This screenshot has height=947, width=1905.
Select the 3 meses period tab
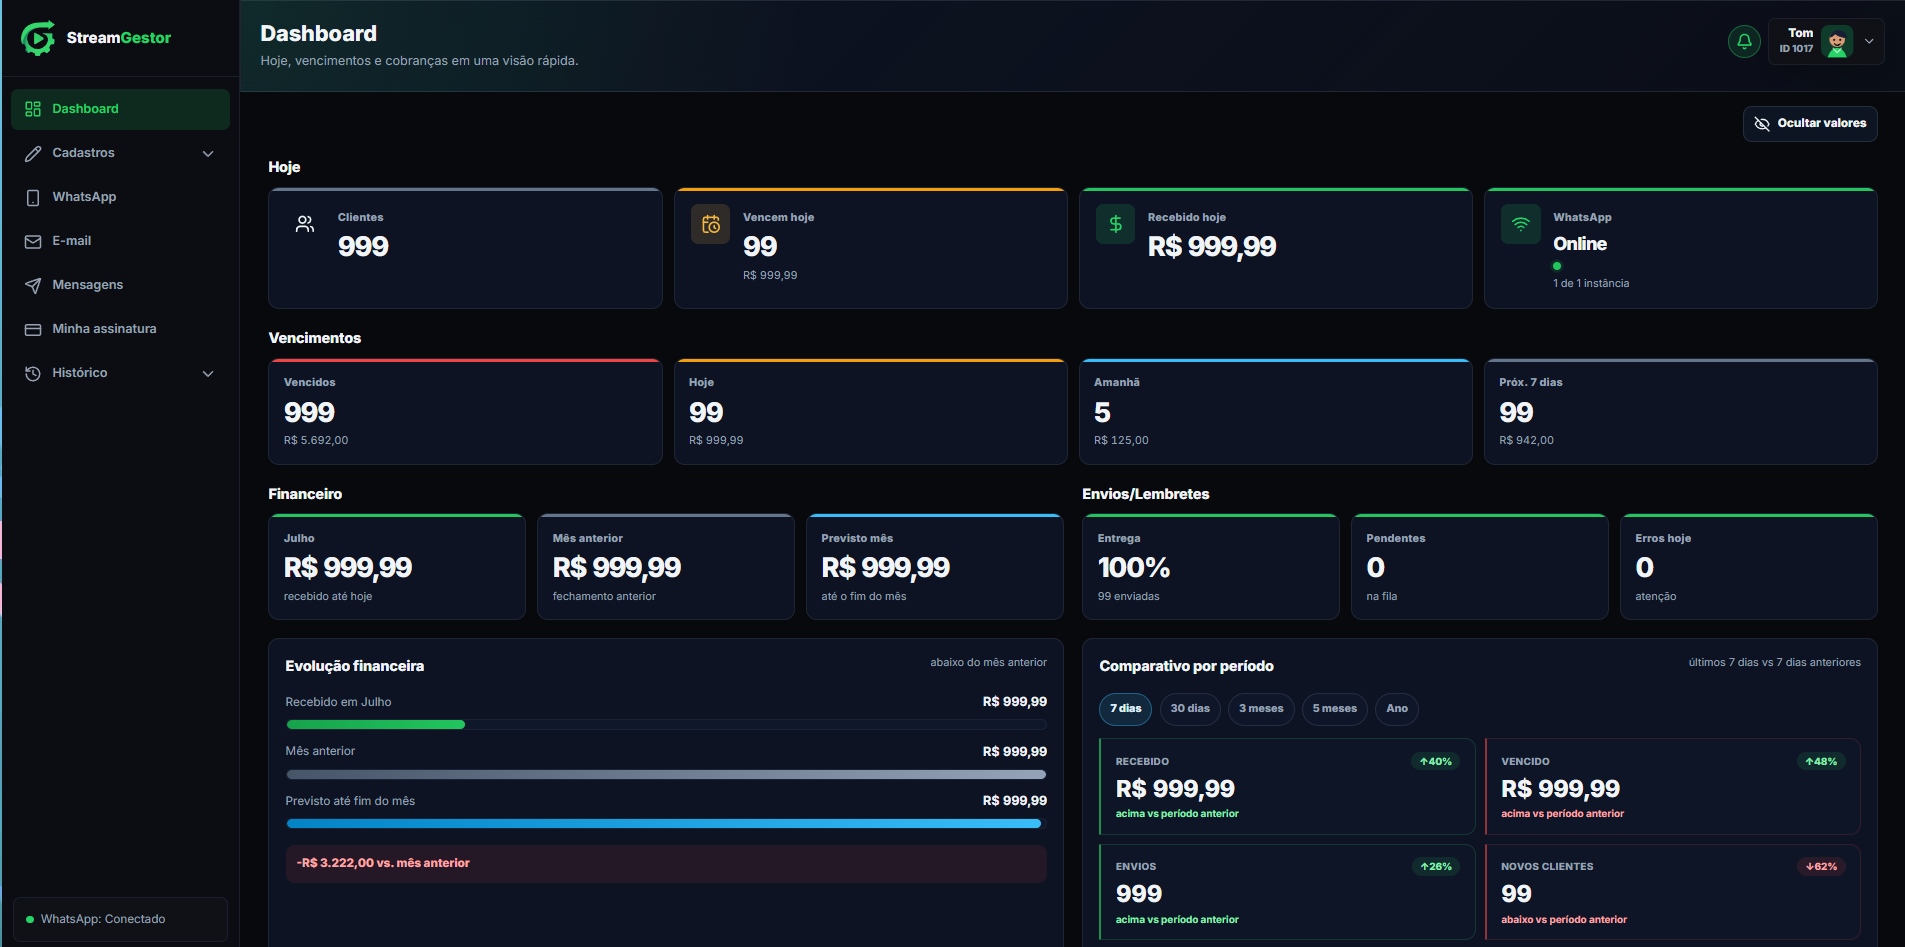(x=1261, y=709)
